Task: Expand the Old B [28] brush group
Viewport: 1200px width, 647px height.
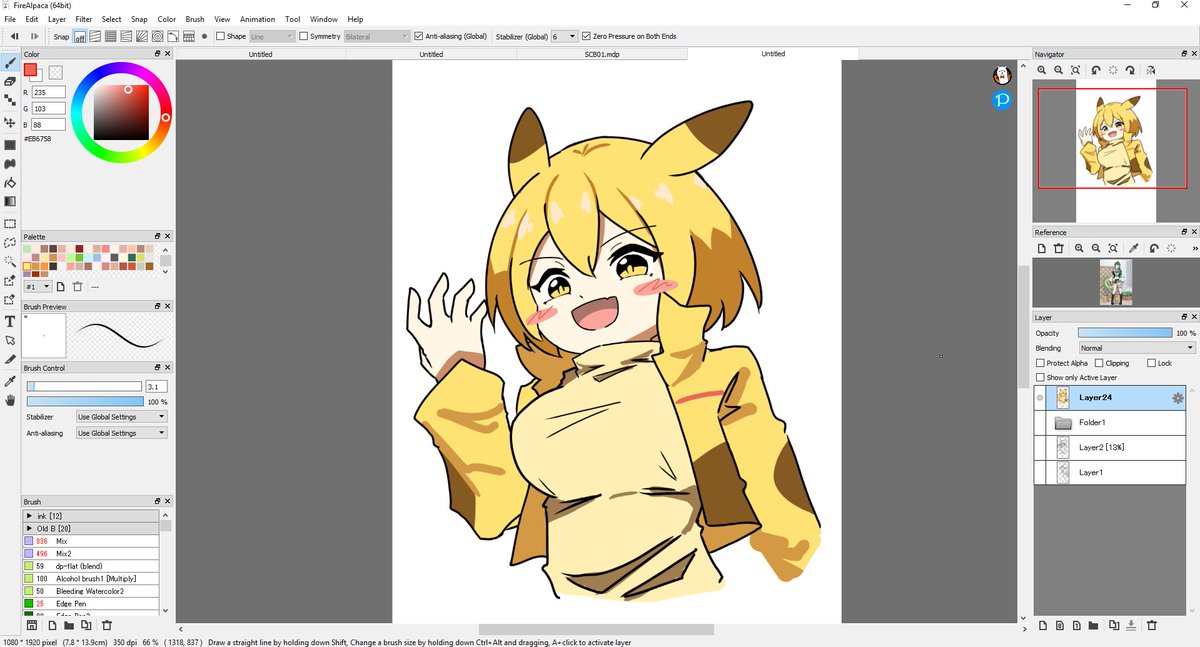Action: tap(29, 528)
